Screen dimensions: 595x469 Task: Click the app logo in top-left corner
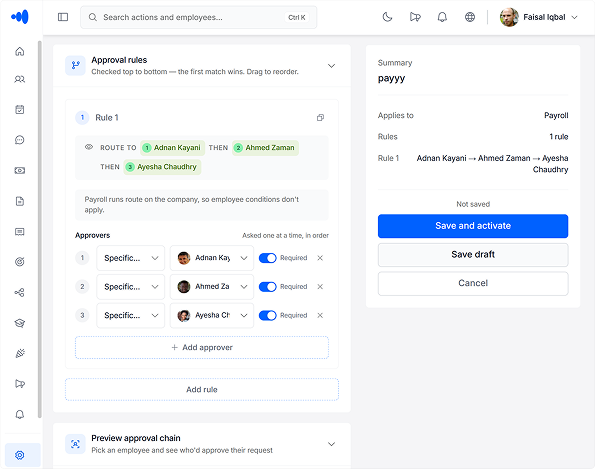click(20, 17)
